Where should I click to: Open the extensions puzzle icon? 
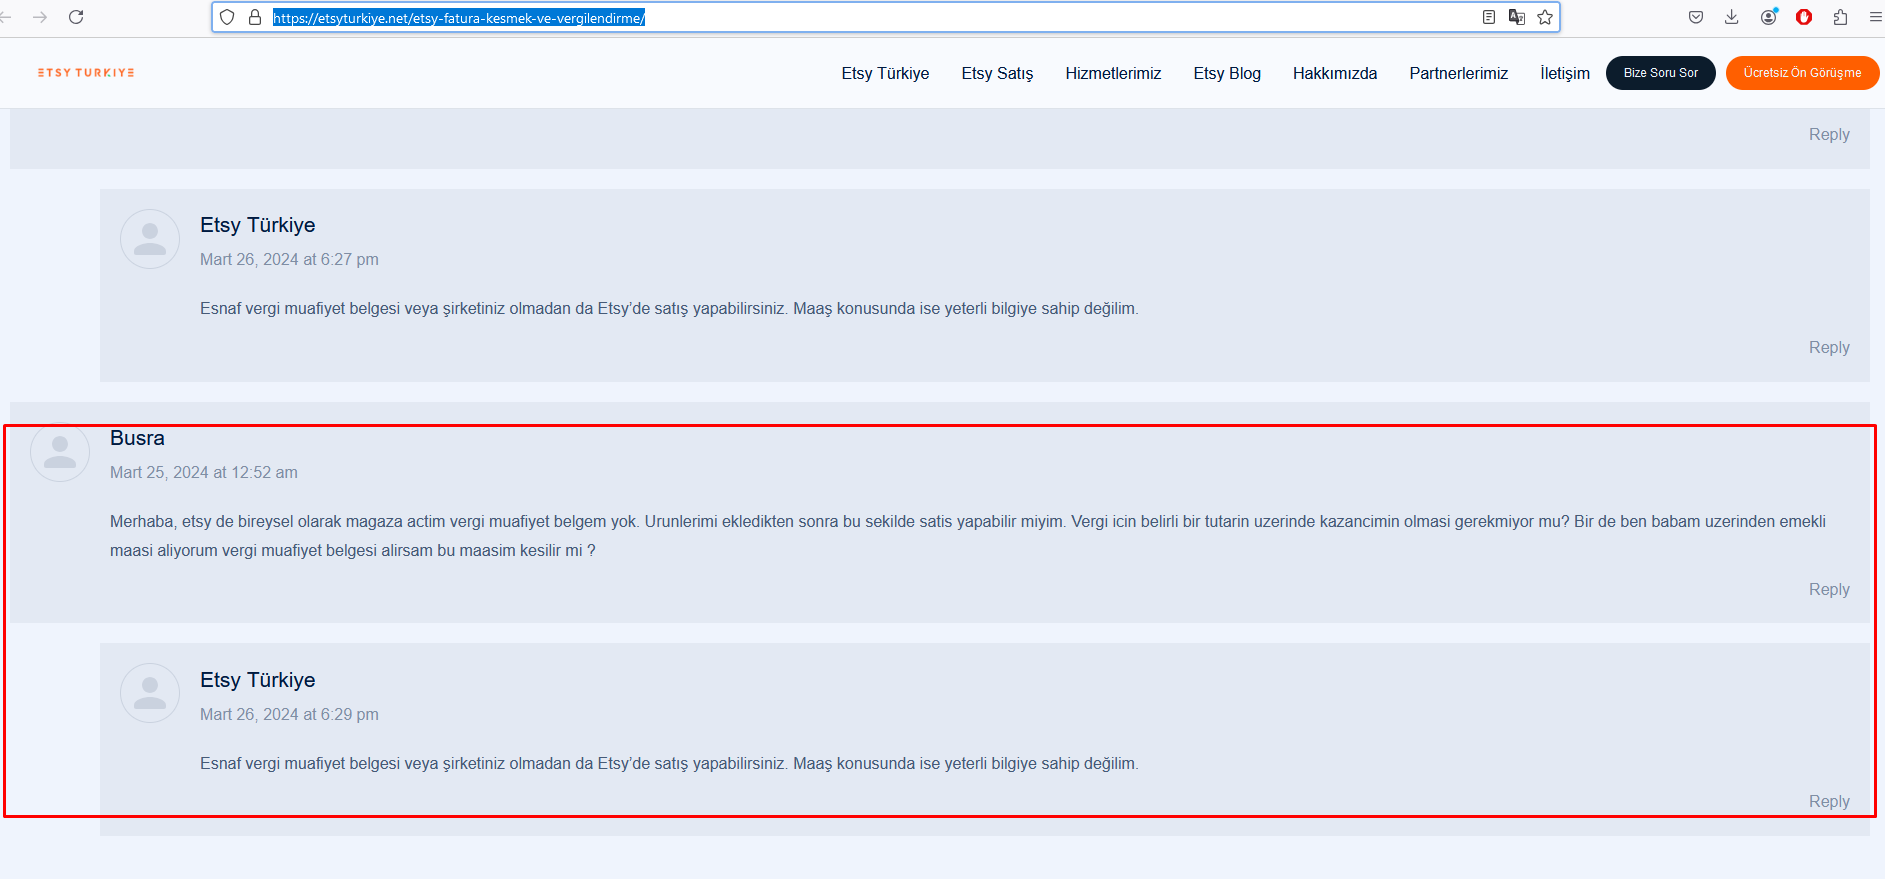click(1840, 17)
